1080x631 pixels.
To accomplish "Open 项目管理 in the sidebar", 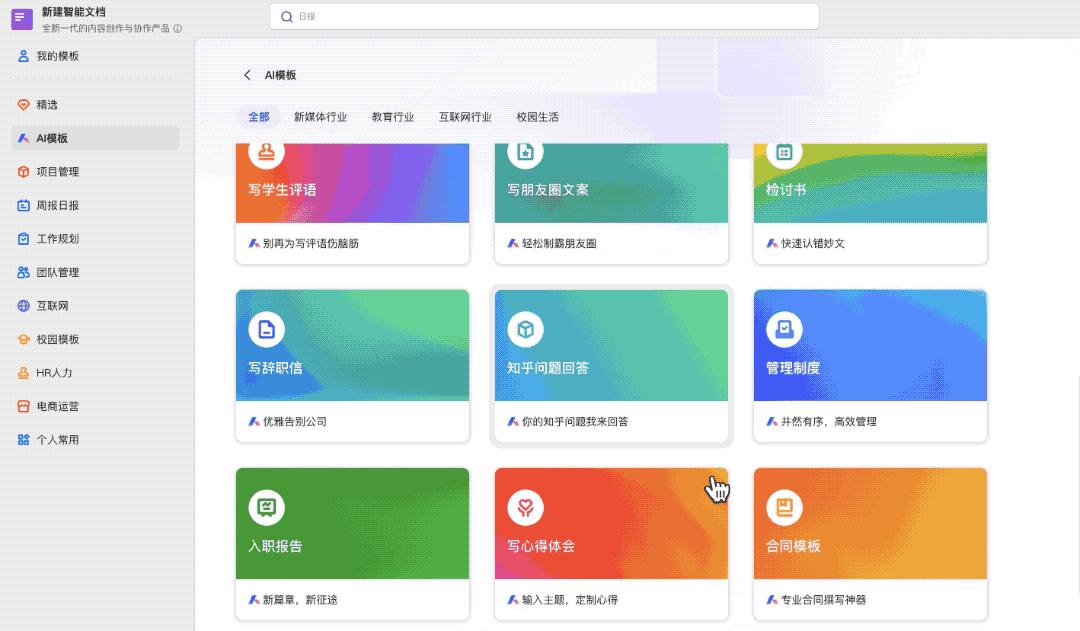I will [95, 172].
